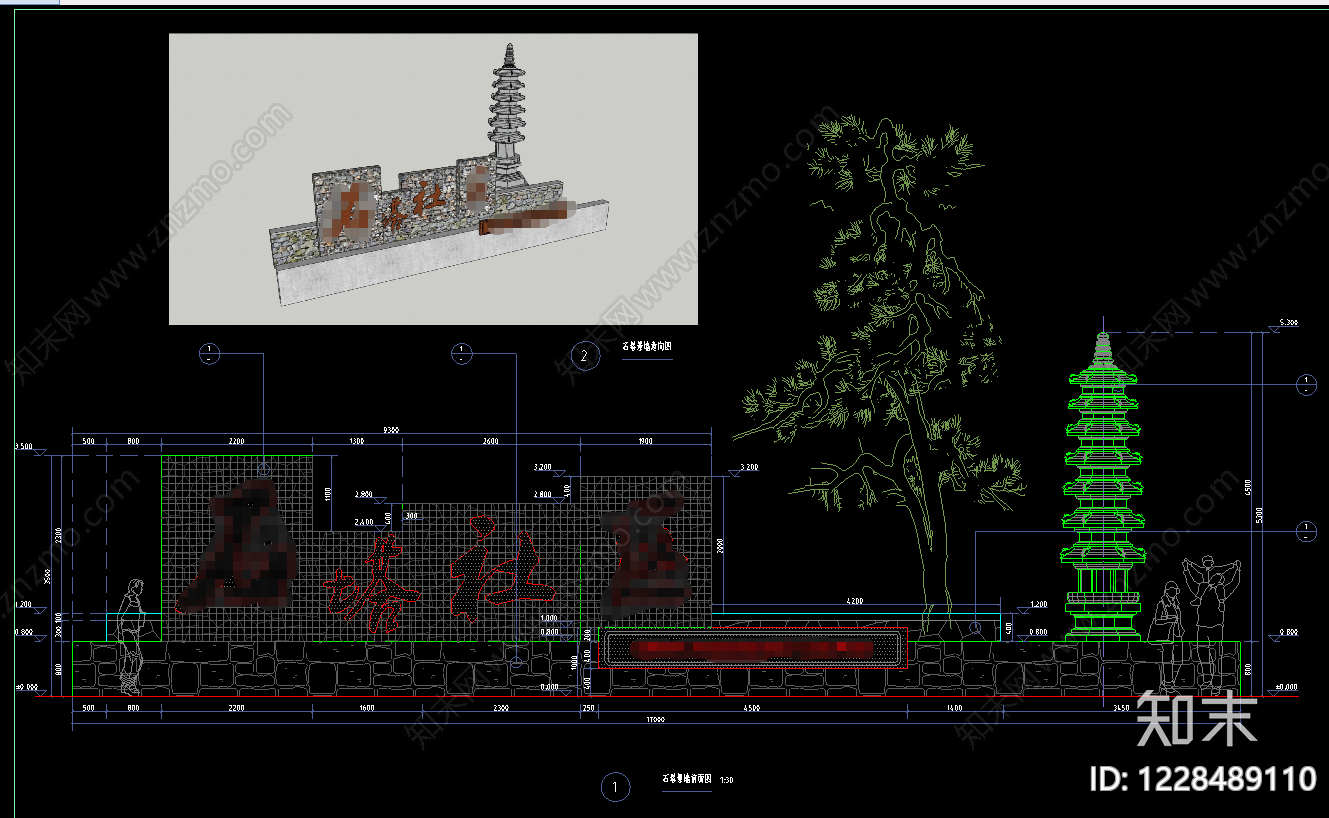The image size is (1329, 818).
Task: Select the 1:50 scale text
Action: coord(726,780)
